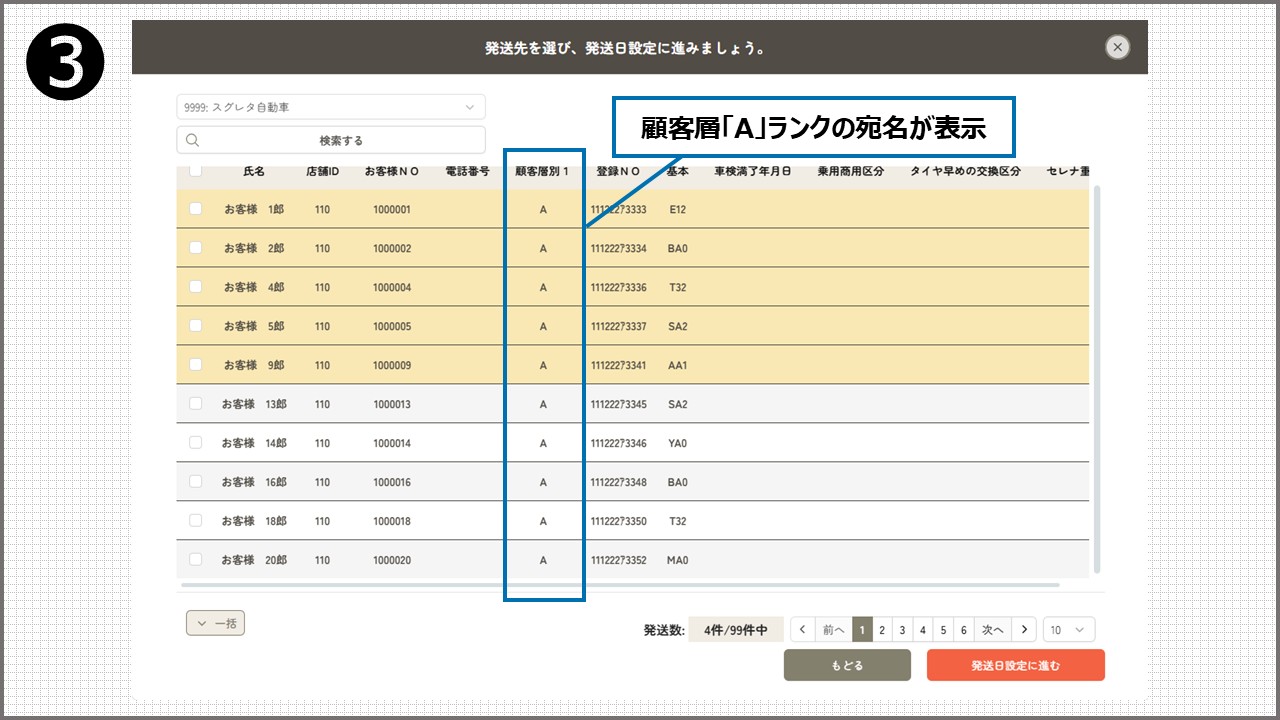Click the horizontal scrollbar under the table

(x=620, y=584)
